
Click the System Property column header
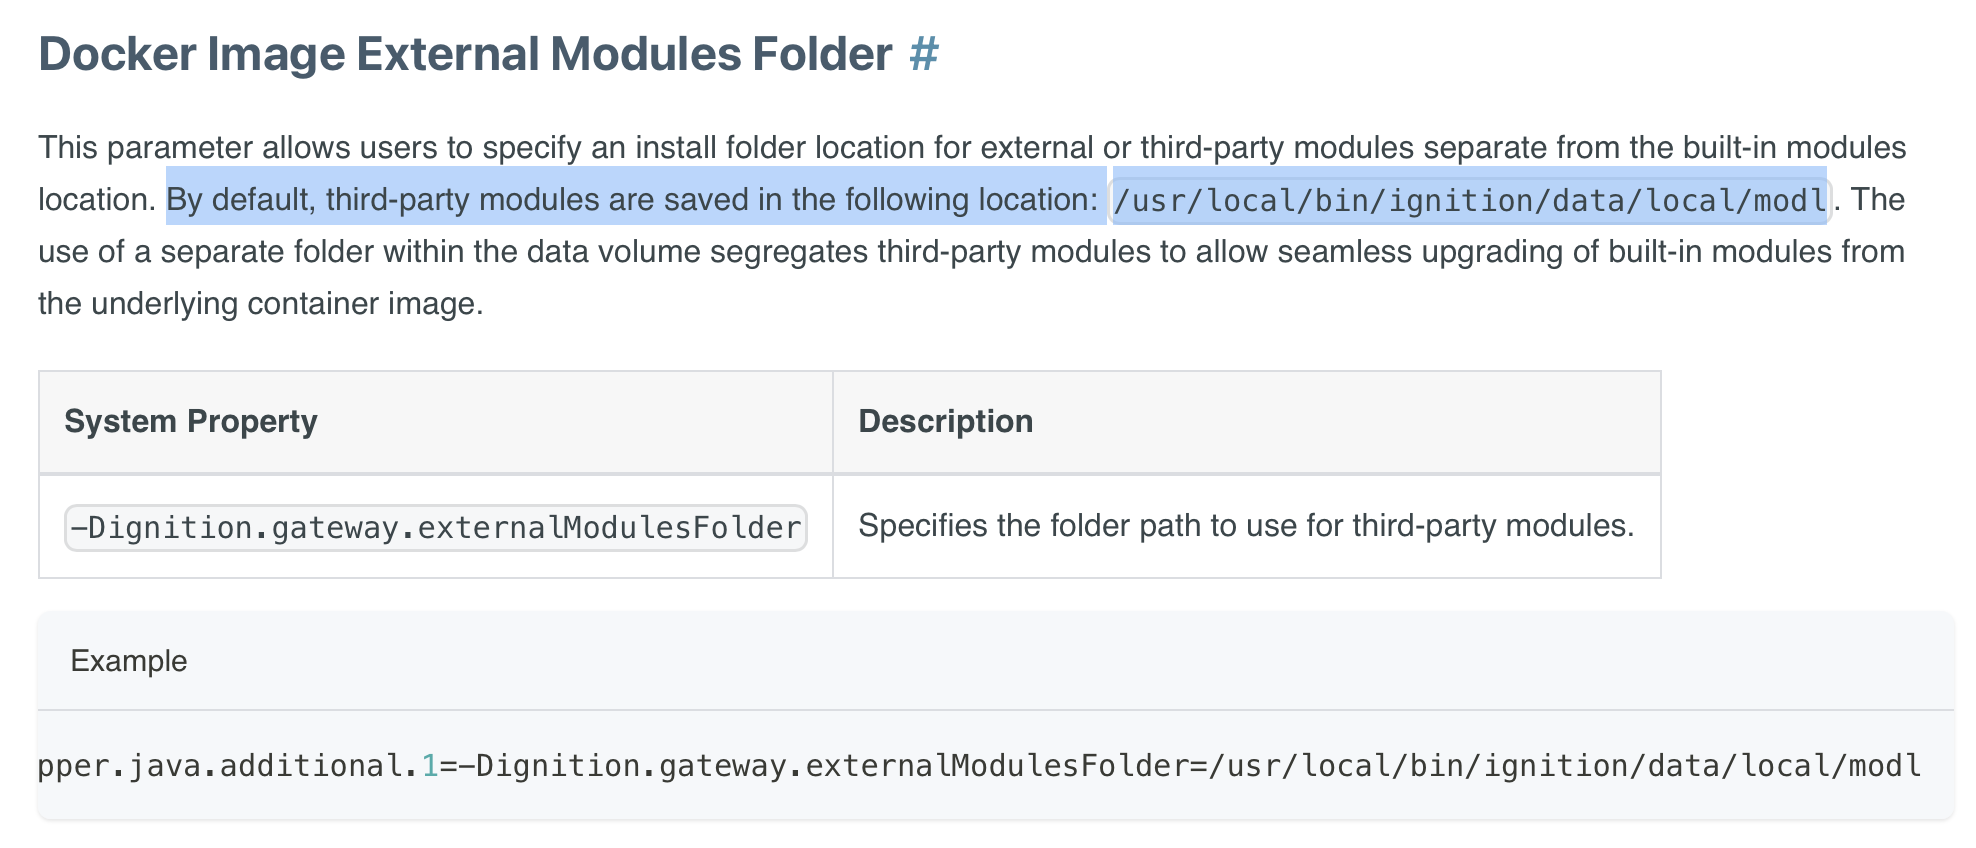pyautogui.click(x=190, y=421)
